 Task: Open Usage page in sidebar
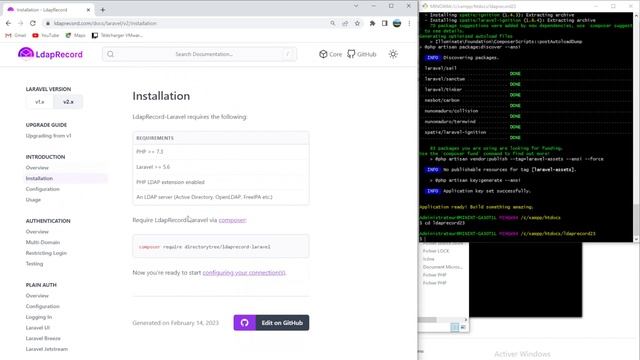pos(33,200)
